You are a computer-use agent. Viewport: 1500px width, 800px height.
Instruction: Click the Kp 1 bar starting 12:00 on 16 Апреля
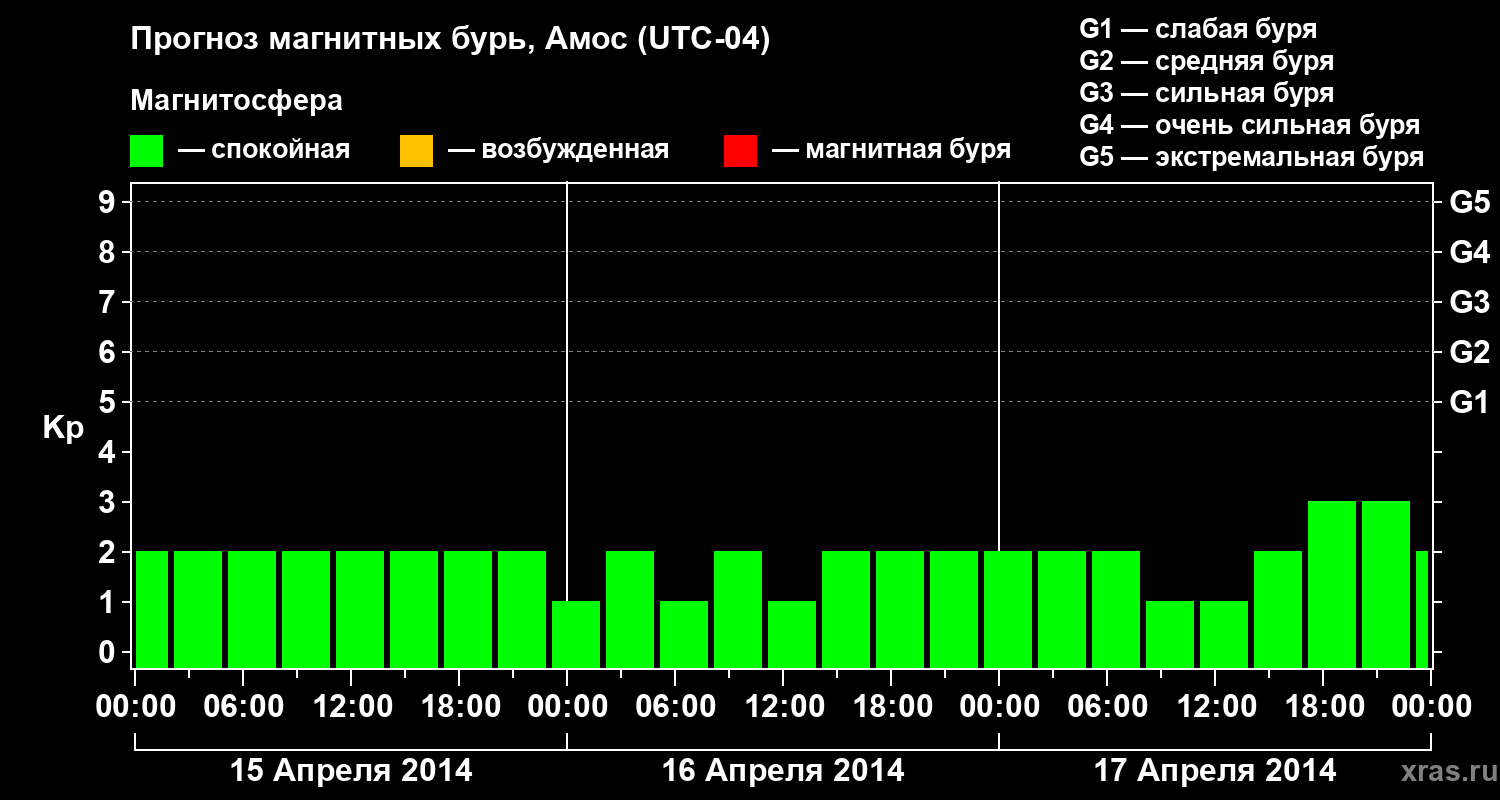[792, 634]
